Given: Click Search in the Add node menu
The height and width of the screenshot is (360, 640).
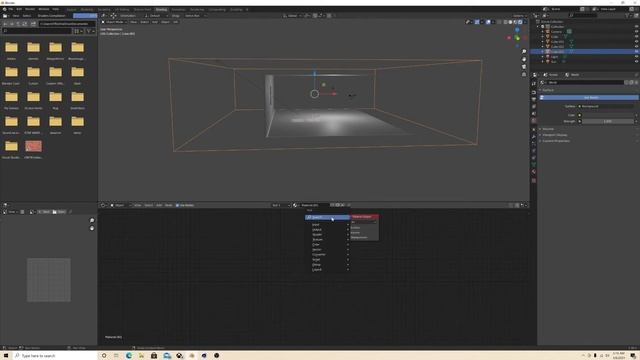Looking at the screenshot, I should point(327,217).
